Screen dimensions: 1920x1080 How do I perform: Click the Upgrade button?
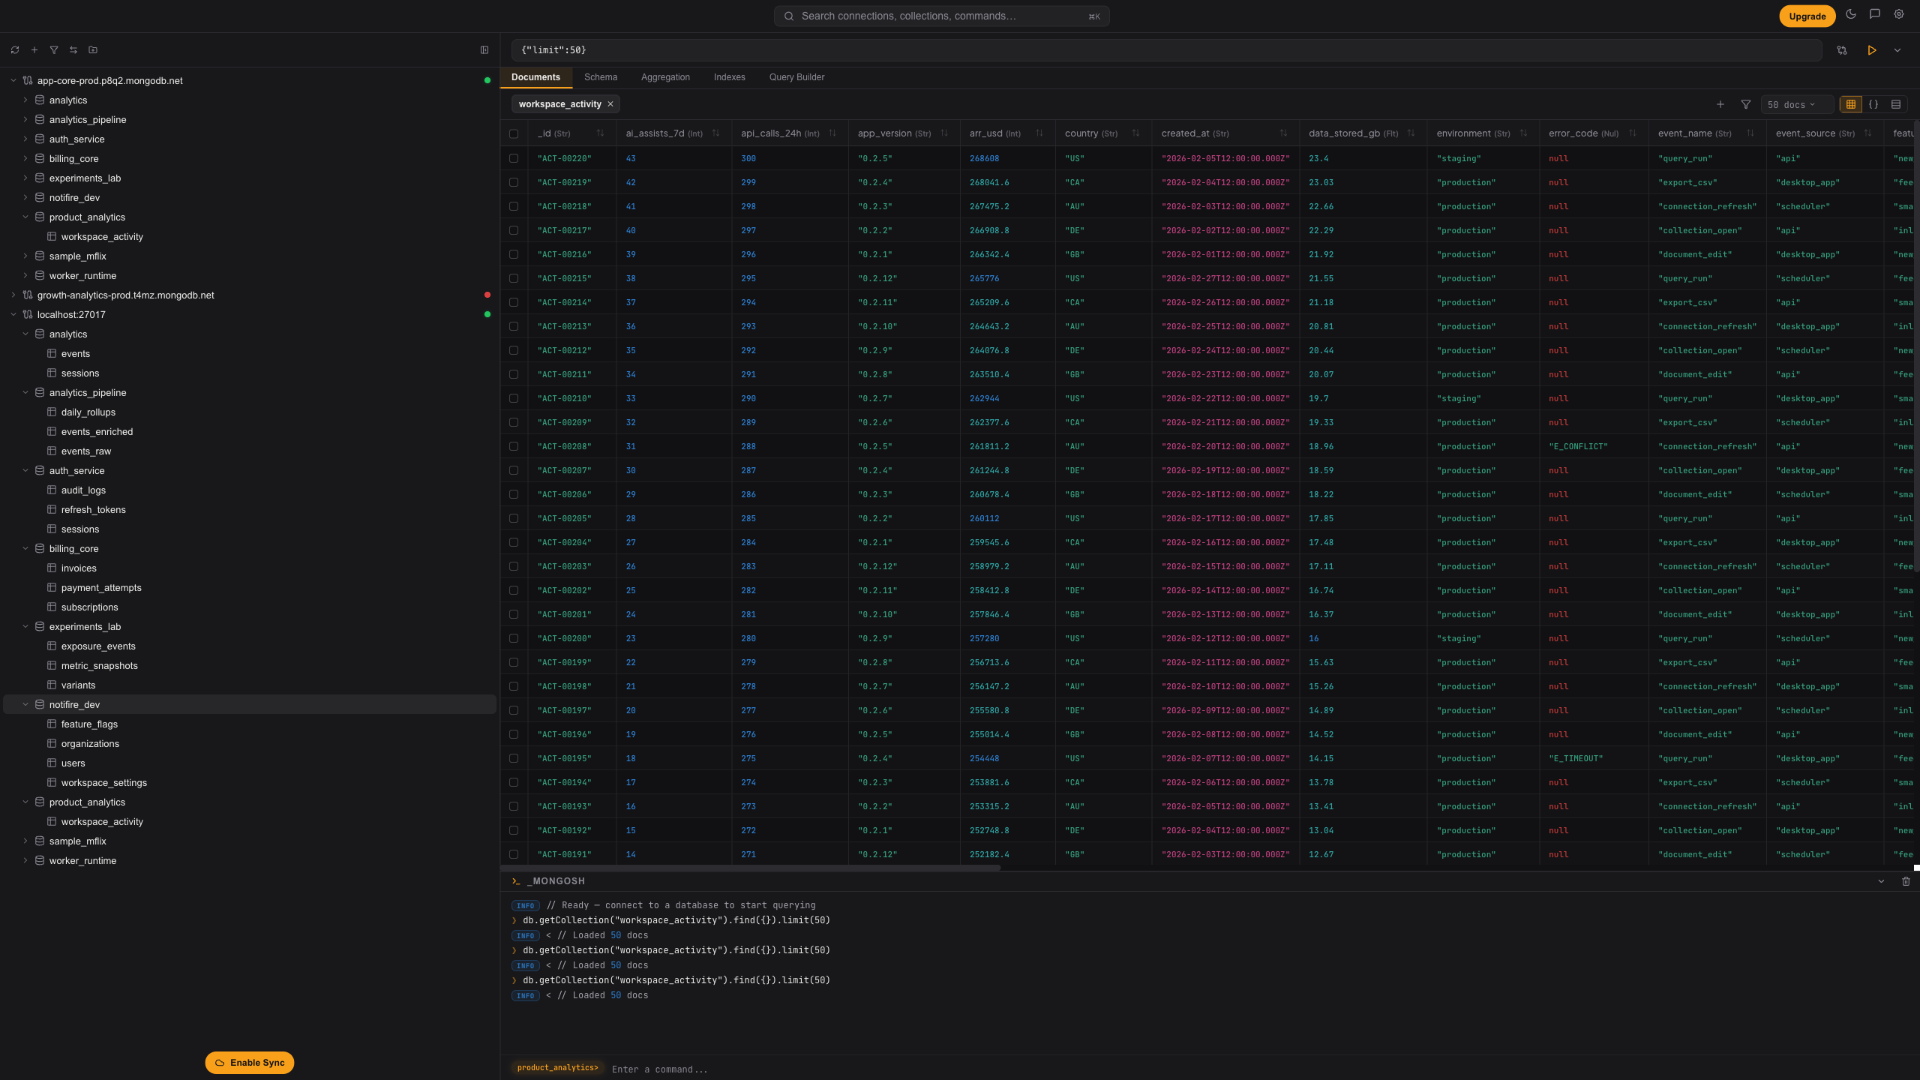coord(1806,16)
